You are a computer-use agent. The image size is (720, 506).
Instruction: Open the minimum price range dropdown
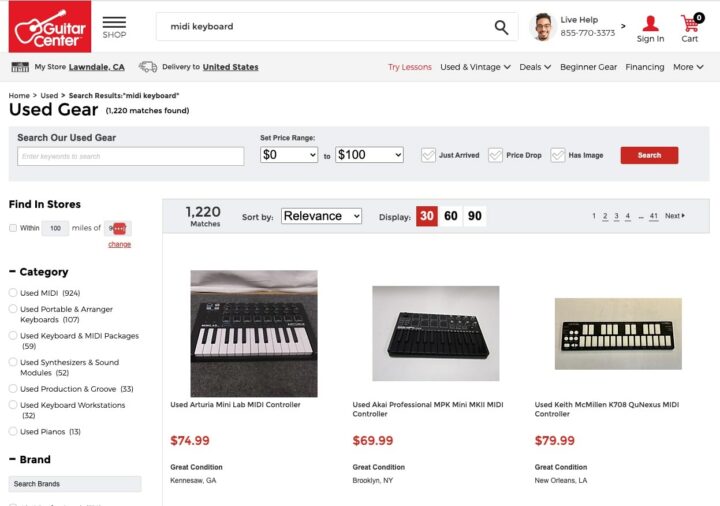[289, 155]
